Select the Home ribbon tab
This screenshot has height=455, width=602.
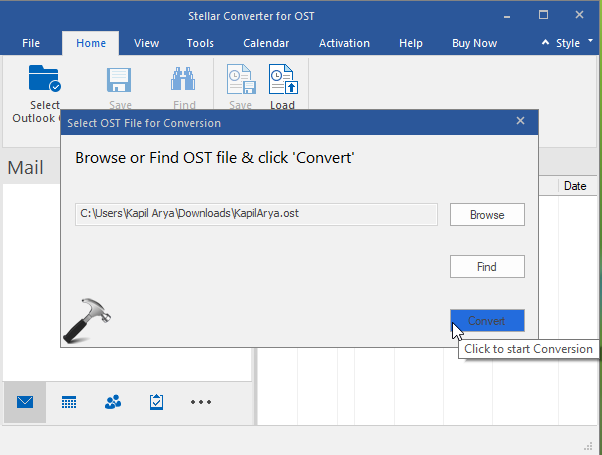coord(91,43)
